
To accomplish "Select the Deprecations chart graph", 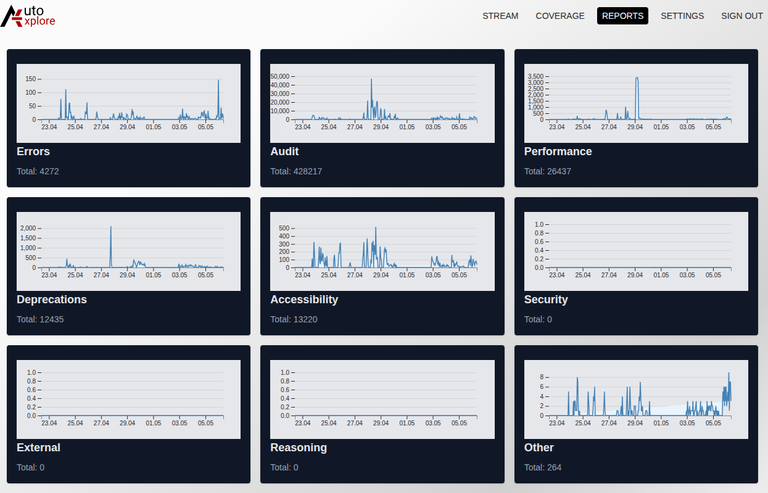I will pos(128,250).
